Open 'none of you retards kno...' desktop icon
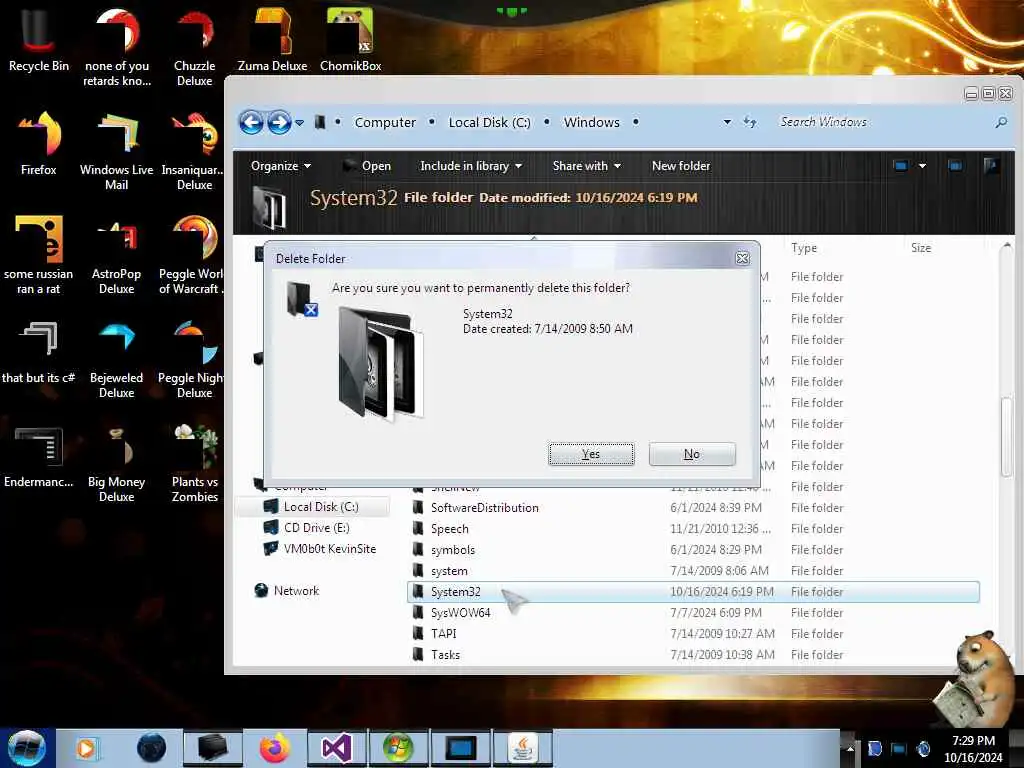This screenshot has height=768, width=1024. pyautogui.click(x=117, y=48)
